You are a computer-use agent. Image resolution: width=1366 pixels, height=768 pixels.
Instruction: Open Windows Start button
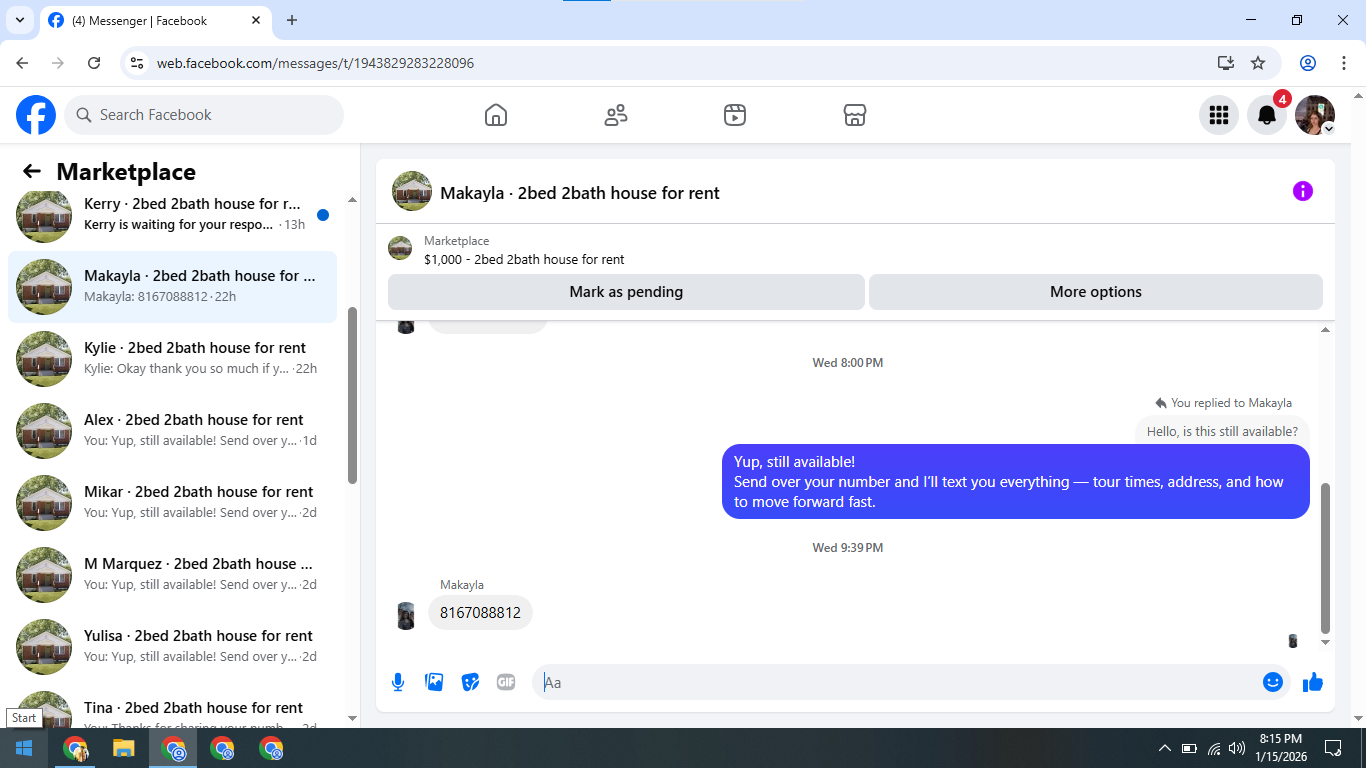point(24,748)
